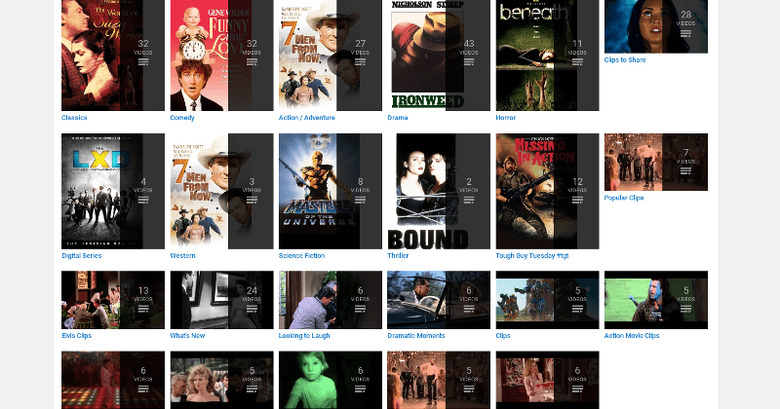Click the 28 videos count on Clips to Share
The width and height of the screenshot is (780, 409).
tap(686, 18)
